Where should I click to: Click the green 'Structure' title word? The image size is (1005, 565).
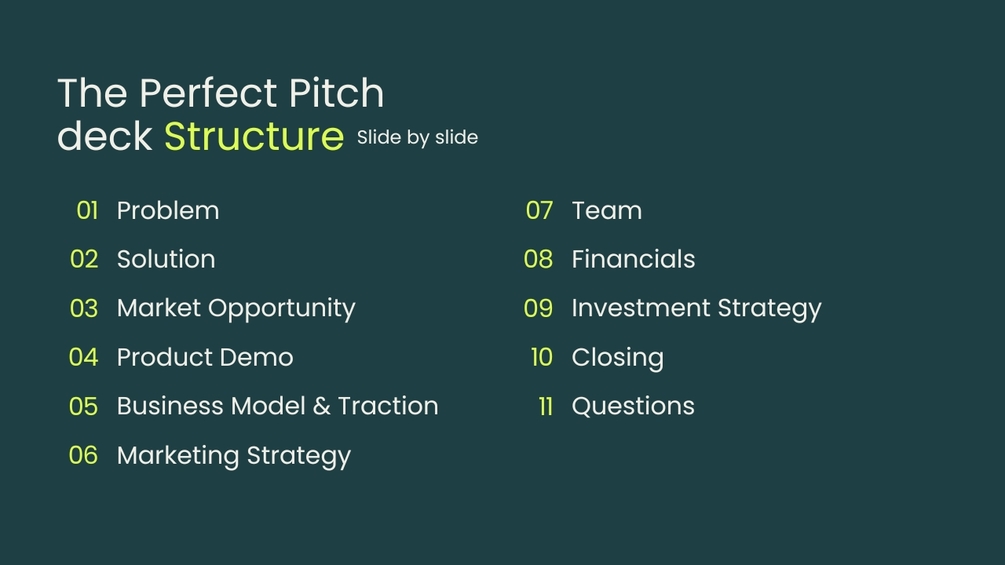pos(254,136)
